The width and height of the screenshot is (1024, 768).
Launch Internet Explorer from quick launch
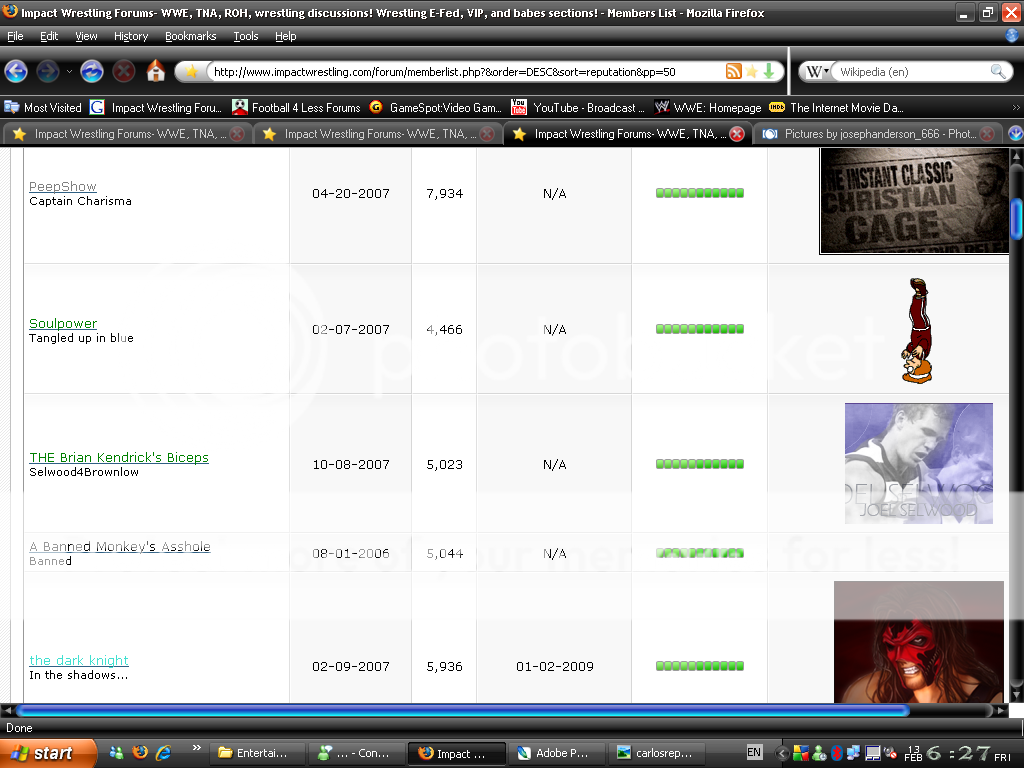coord(163,752)
